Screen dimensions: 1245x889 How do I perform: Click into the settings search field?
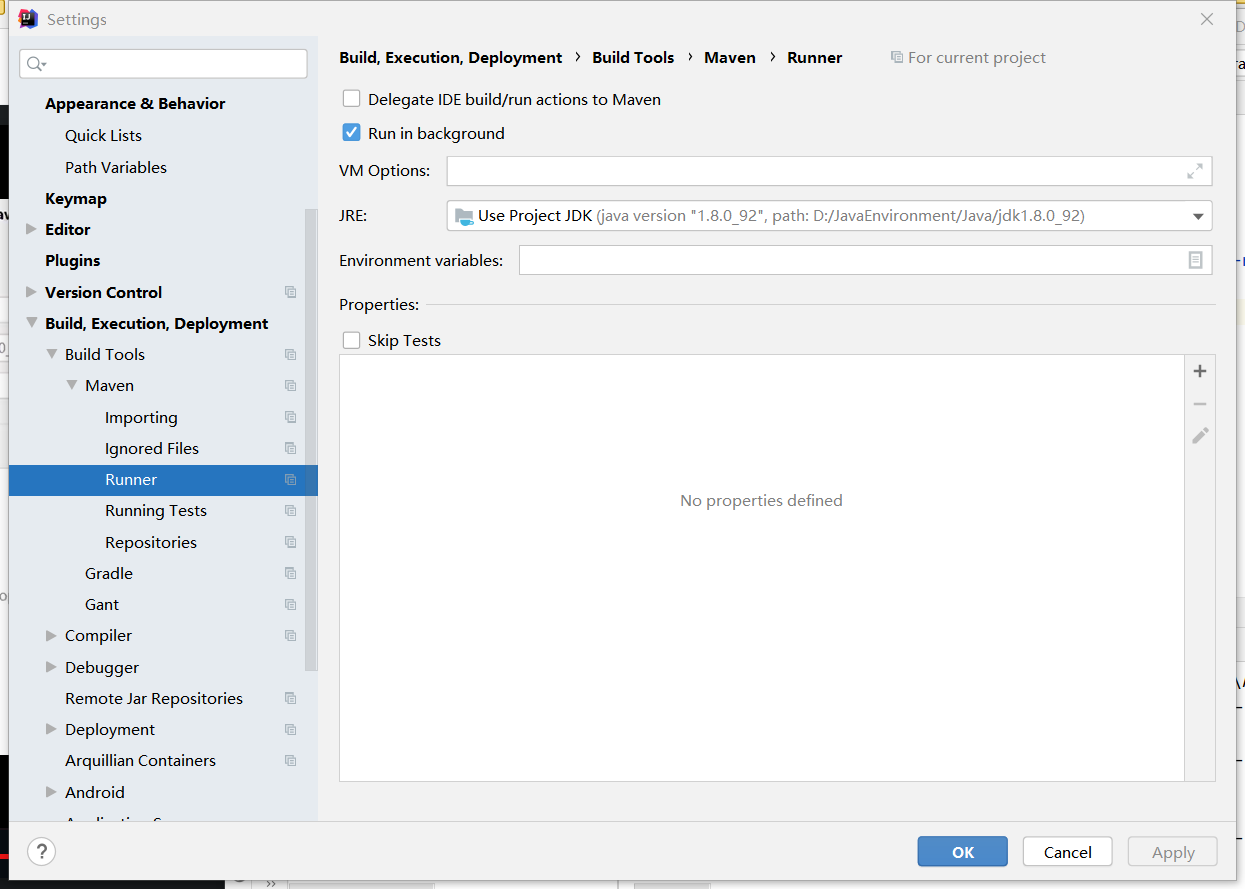coord(163,64)
